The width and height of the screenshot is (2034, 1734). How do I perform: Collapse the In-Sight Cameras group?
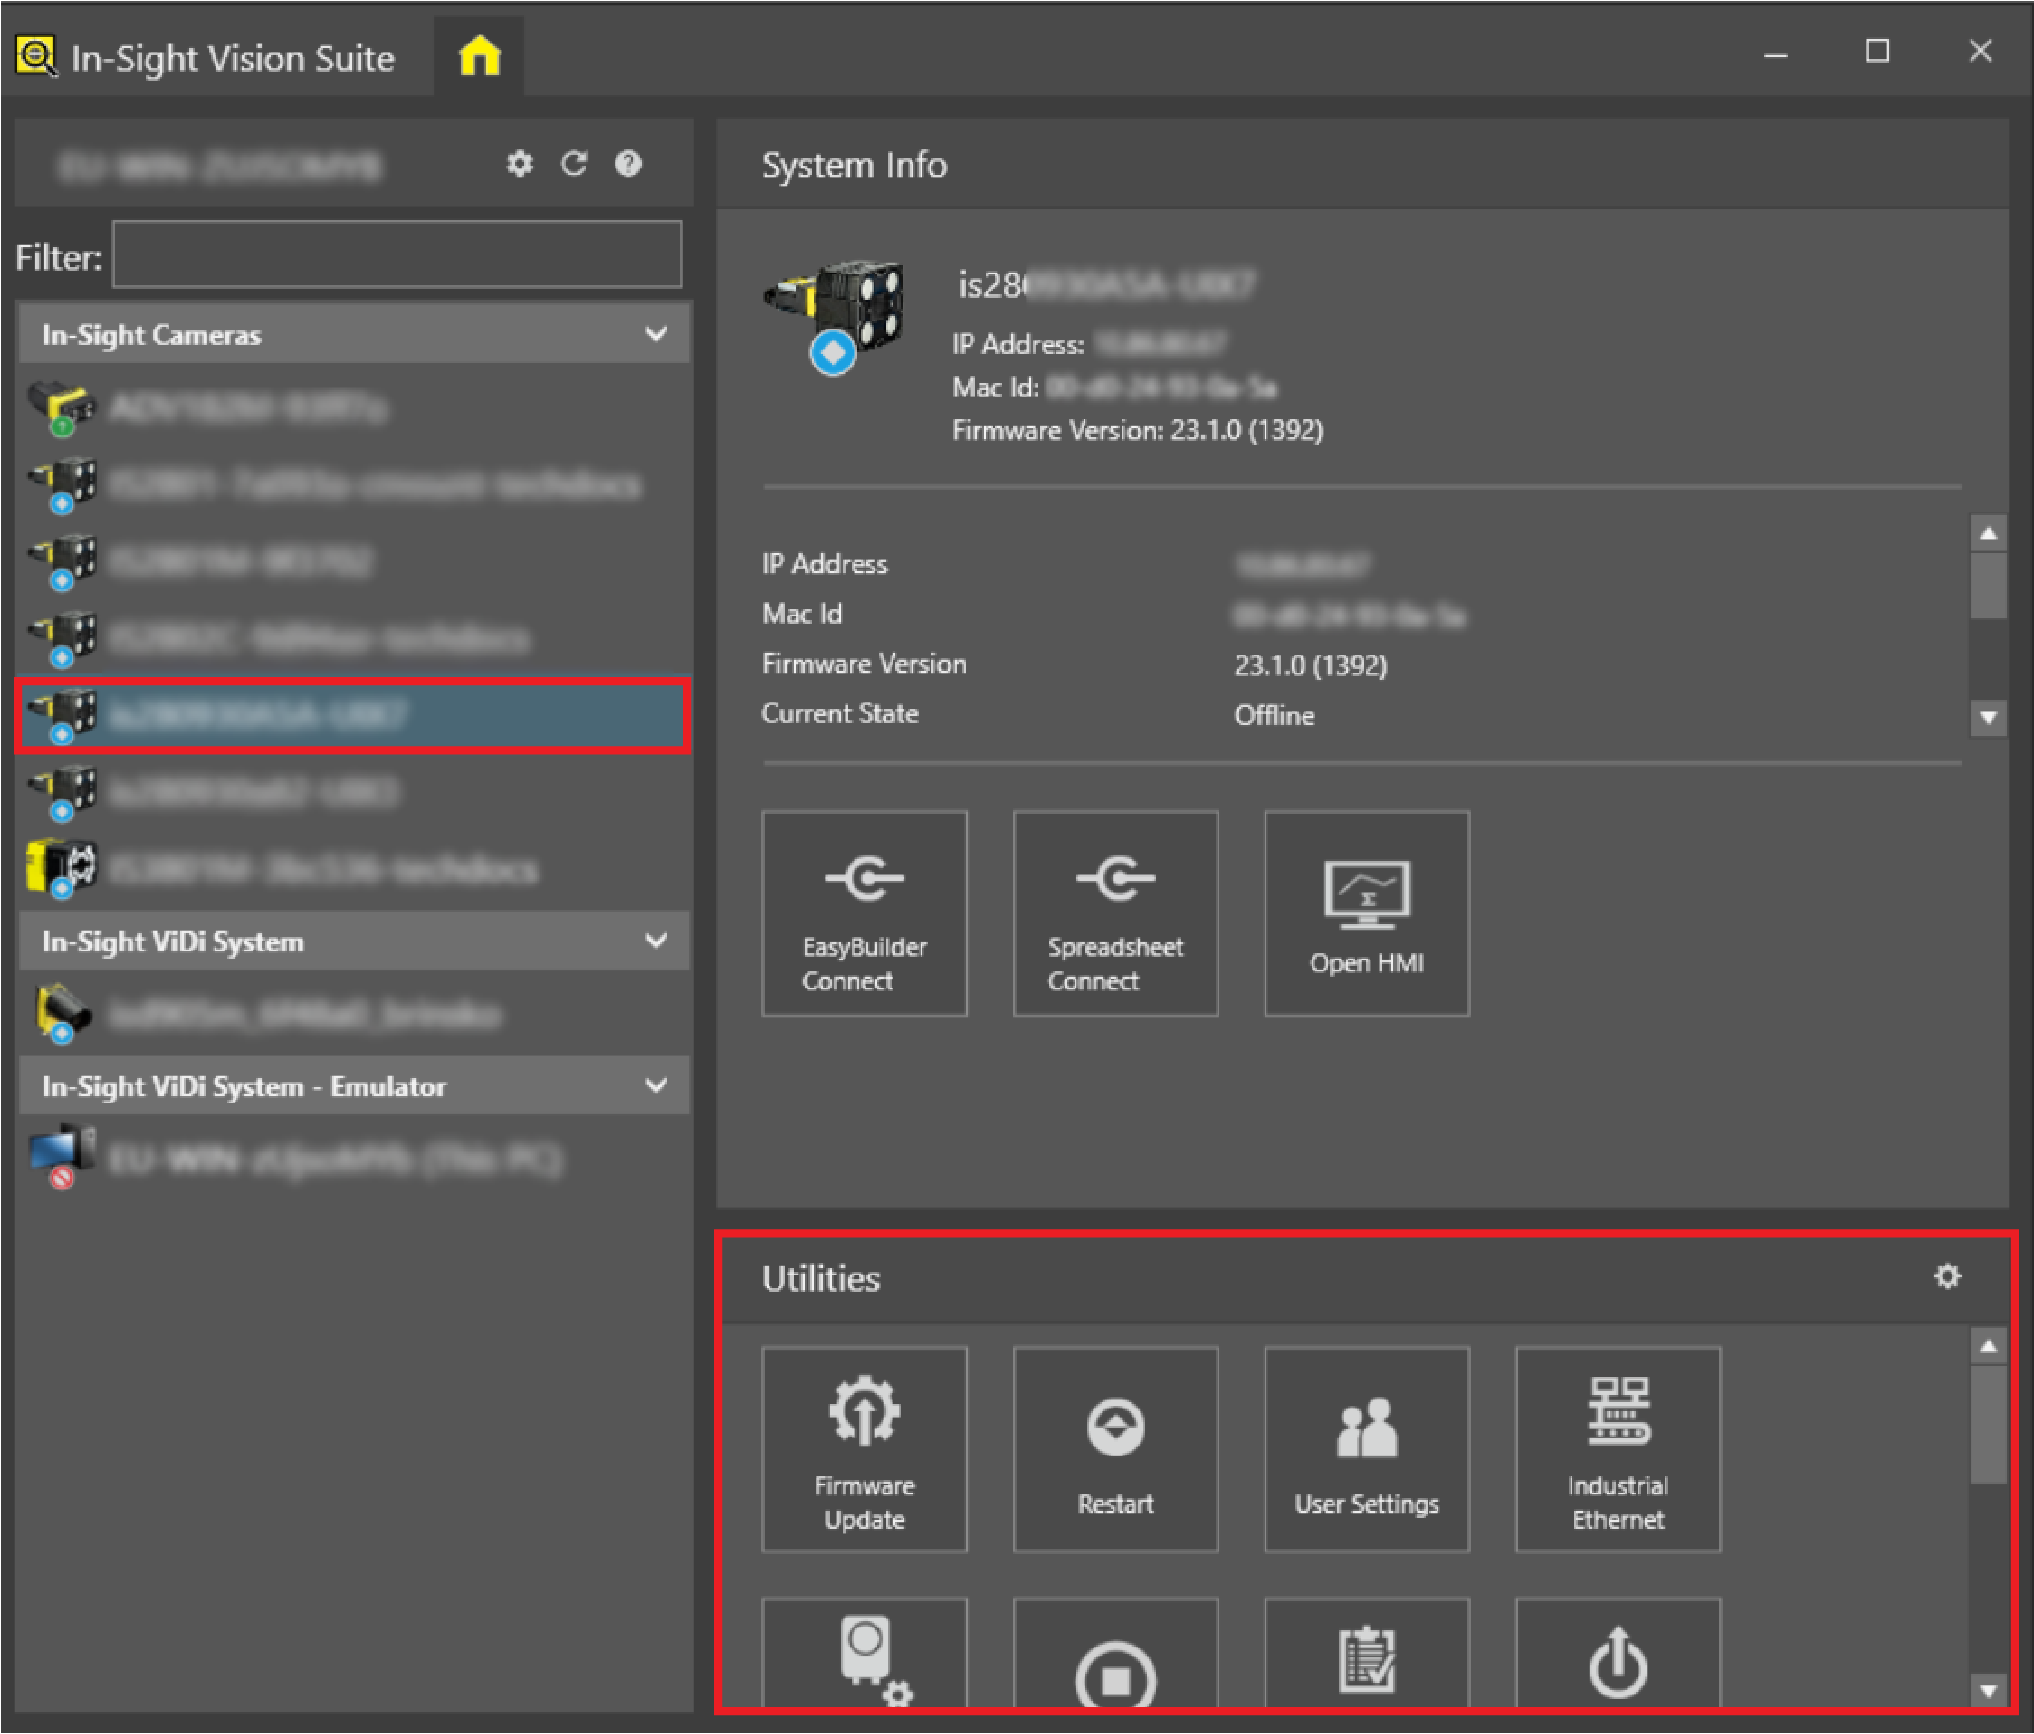pyautogui.click(x=656, y=334)
